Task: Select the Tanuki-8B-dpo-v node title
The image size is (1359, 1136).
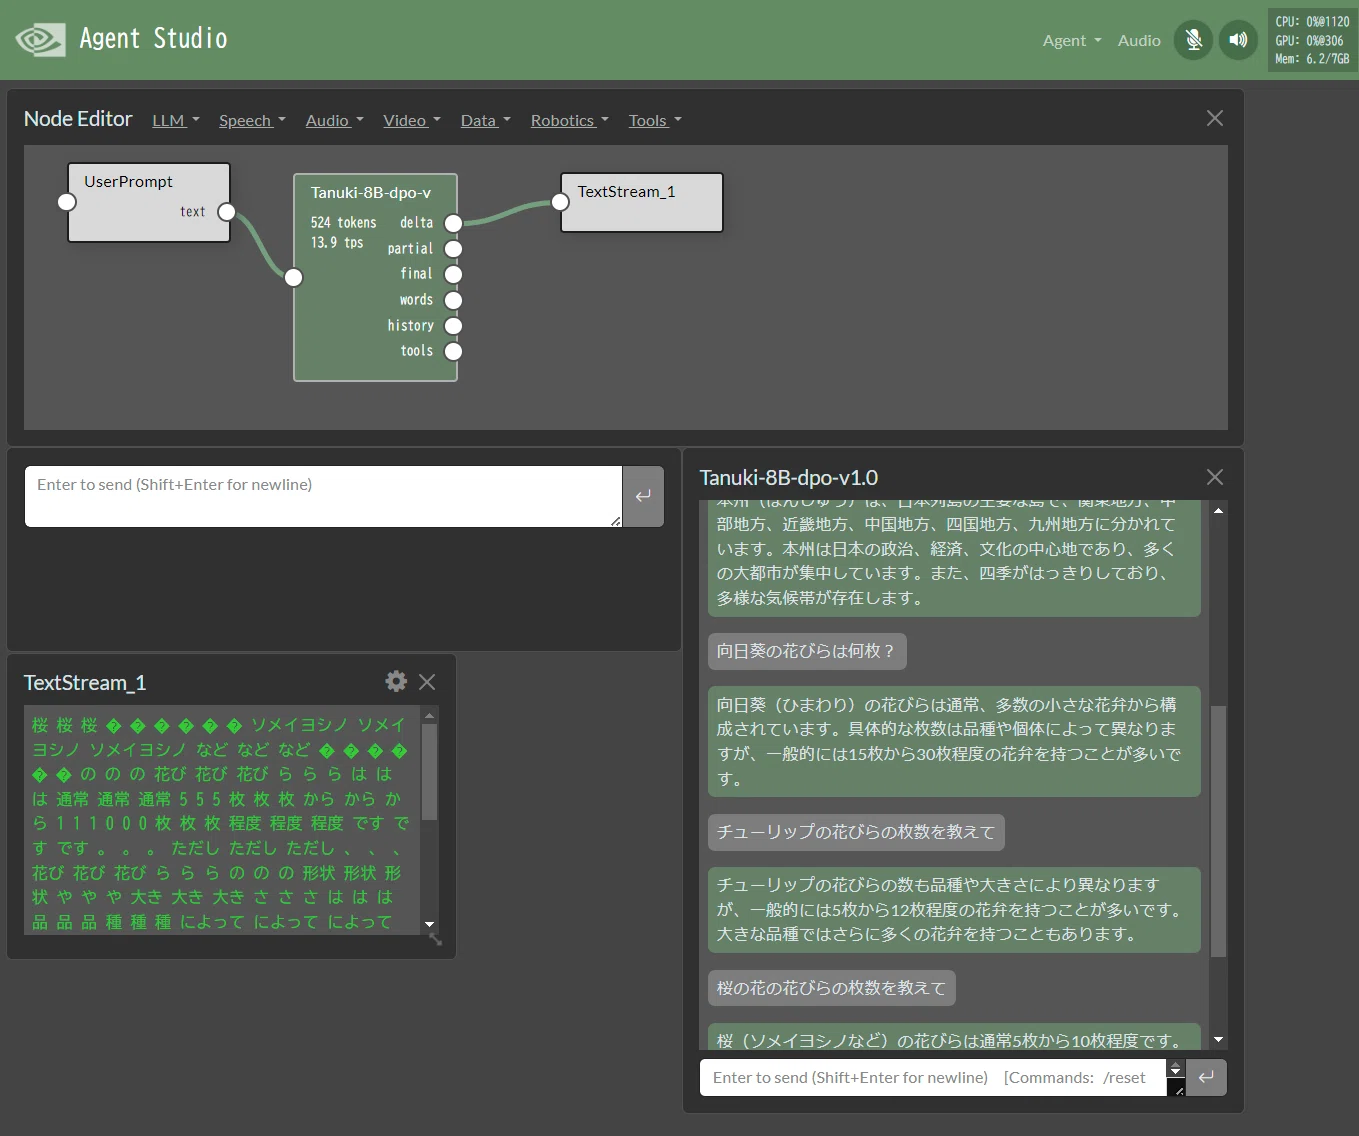Action: 371,192
